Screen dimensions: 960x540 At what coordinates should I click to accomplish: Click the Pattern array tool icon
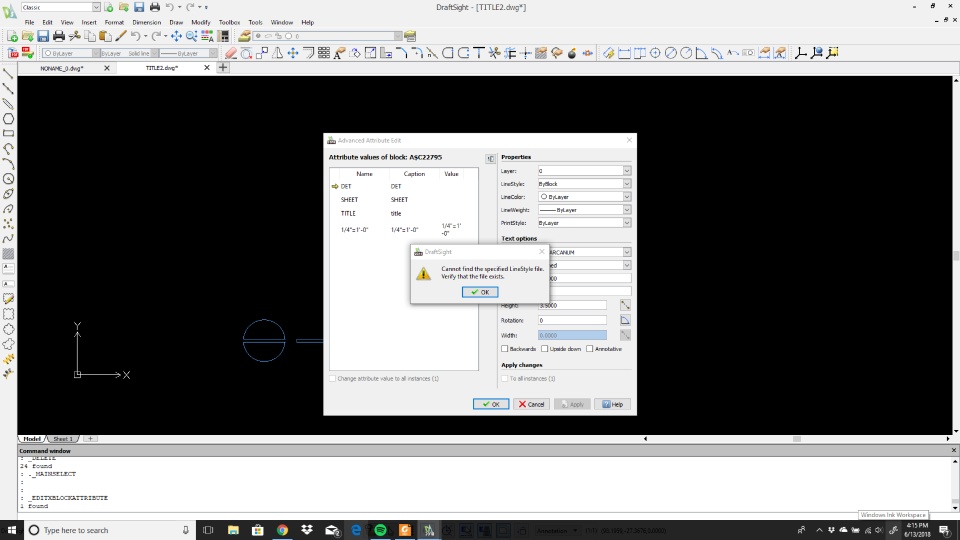[324, 53]
